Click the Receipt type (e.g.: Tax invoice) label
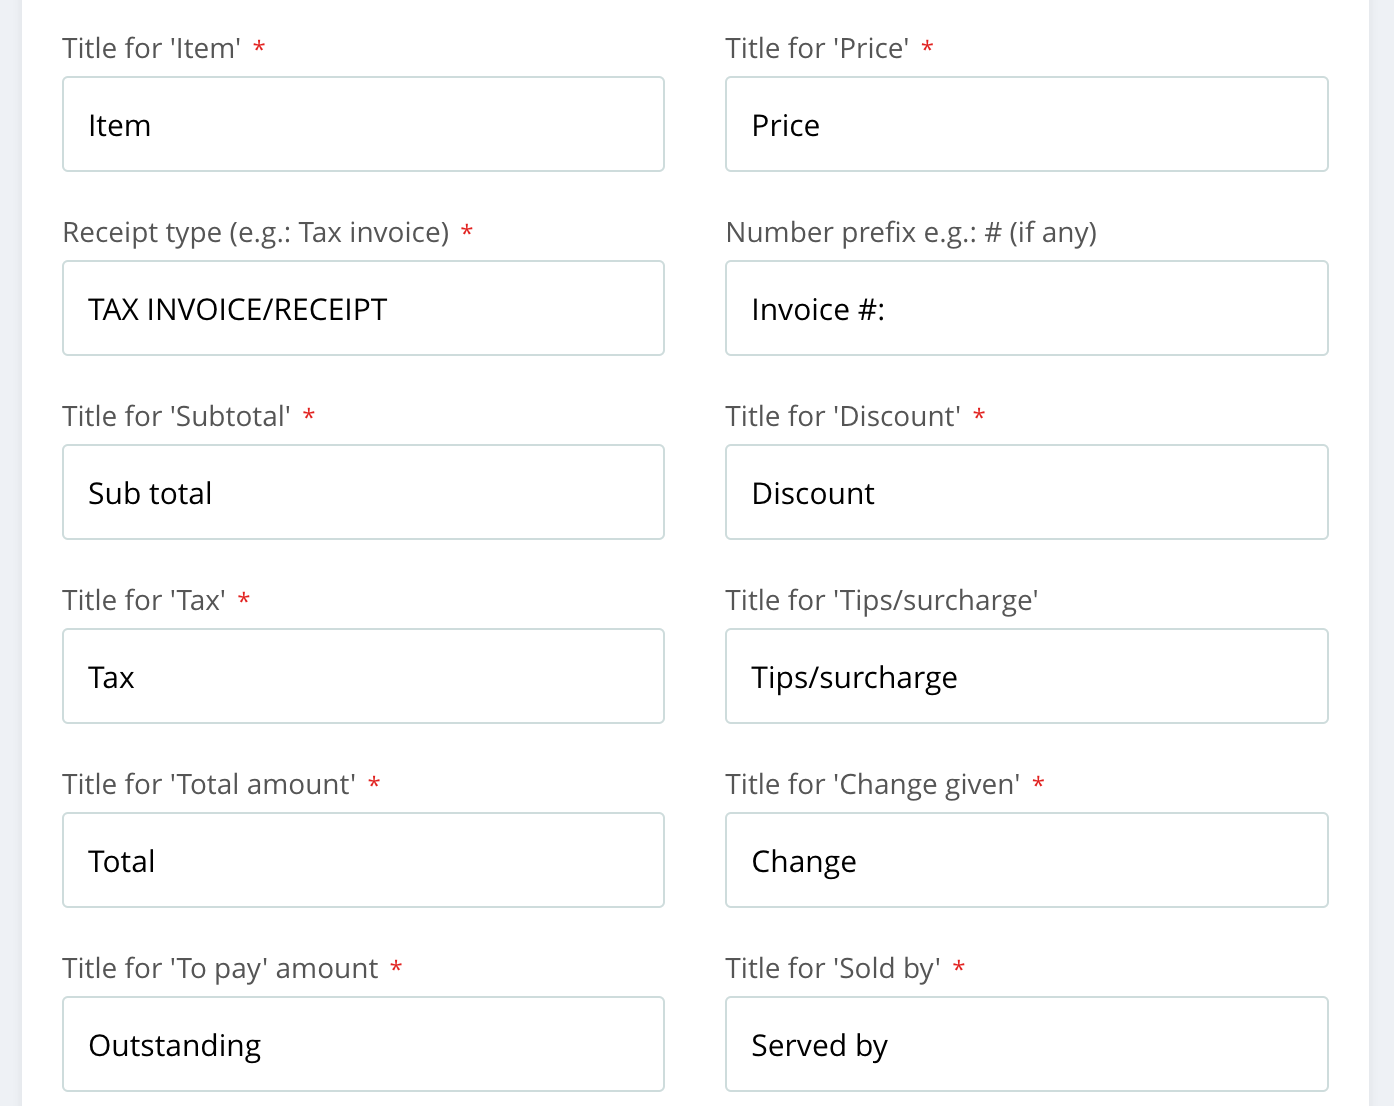Viewport: 1394px width, 1106px height. [255, 233]
